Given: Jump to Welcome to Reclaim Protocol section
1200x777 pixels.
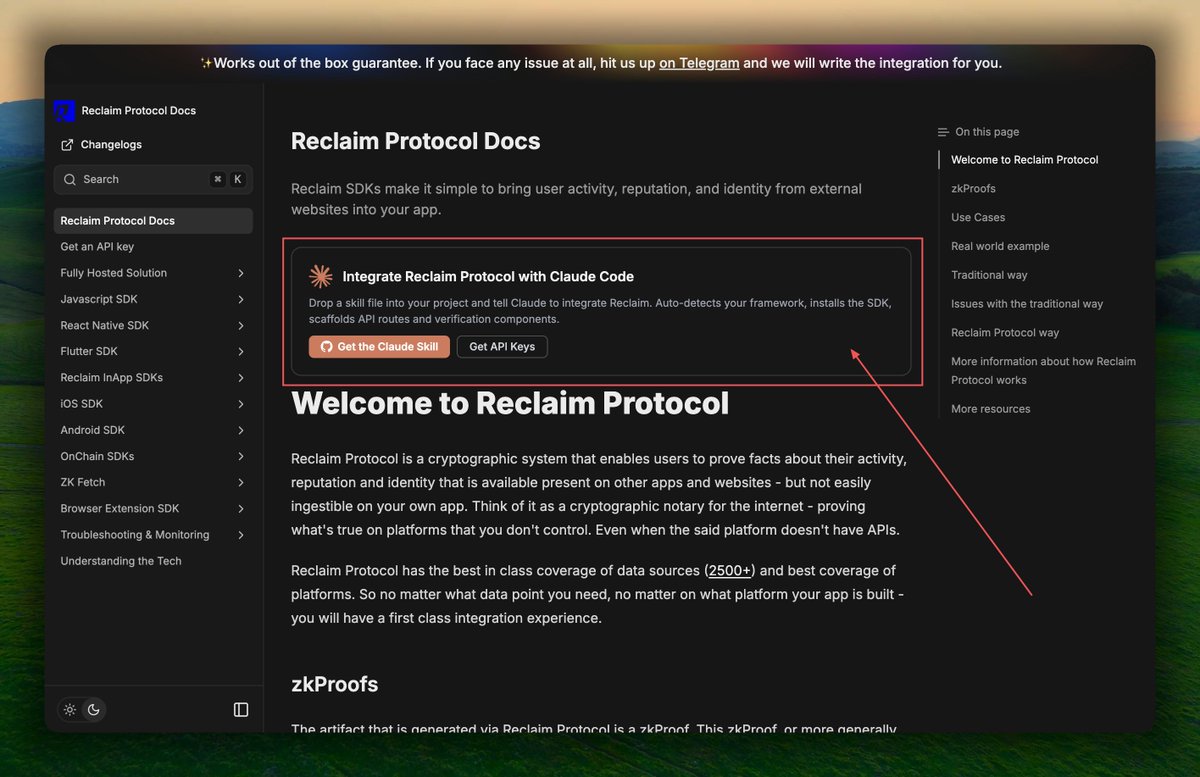Looking at the screenshot, I should coord(1025,160).
